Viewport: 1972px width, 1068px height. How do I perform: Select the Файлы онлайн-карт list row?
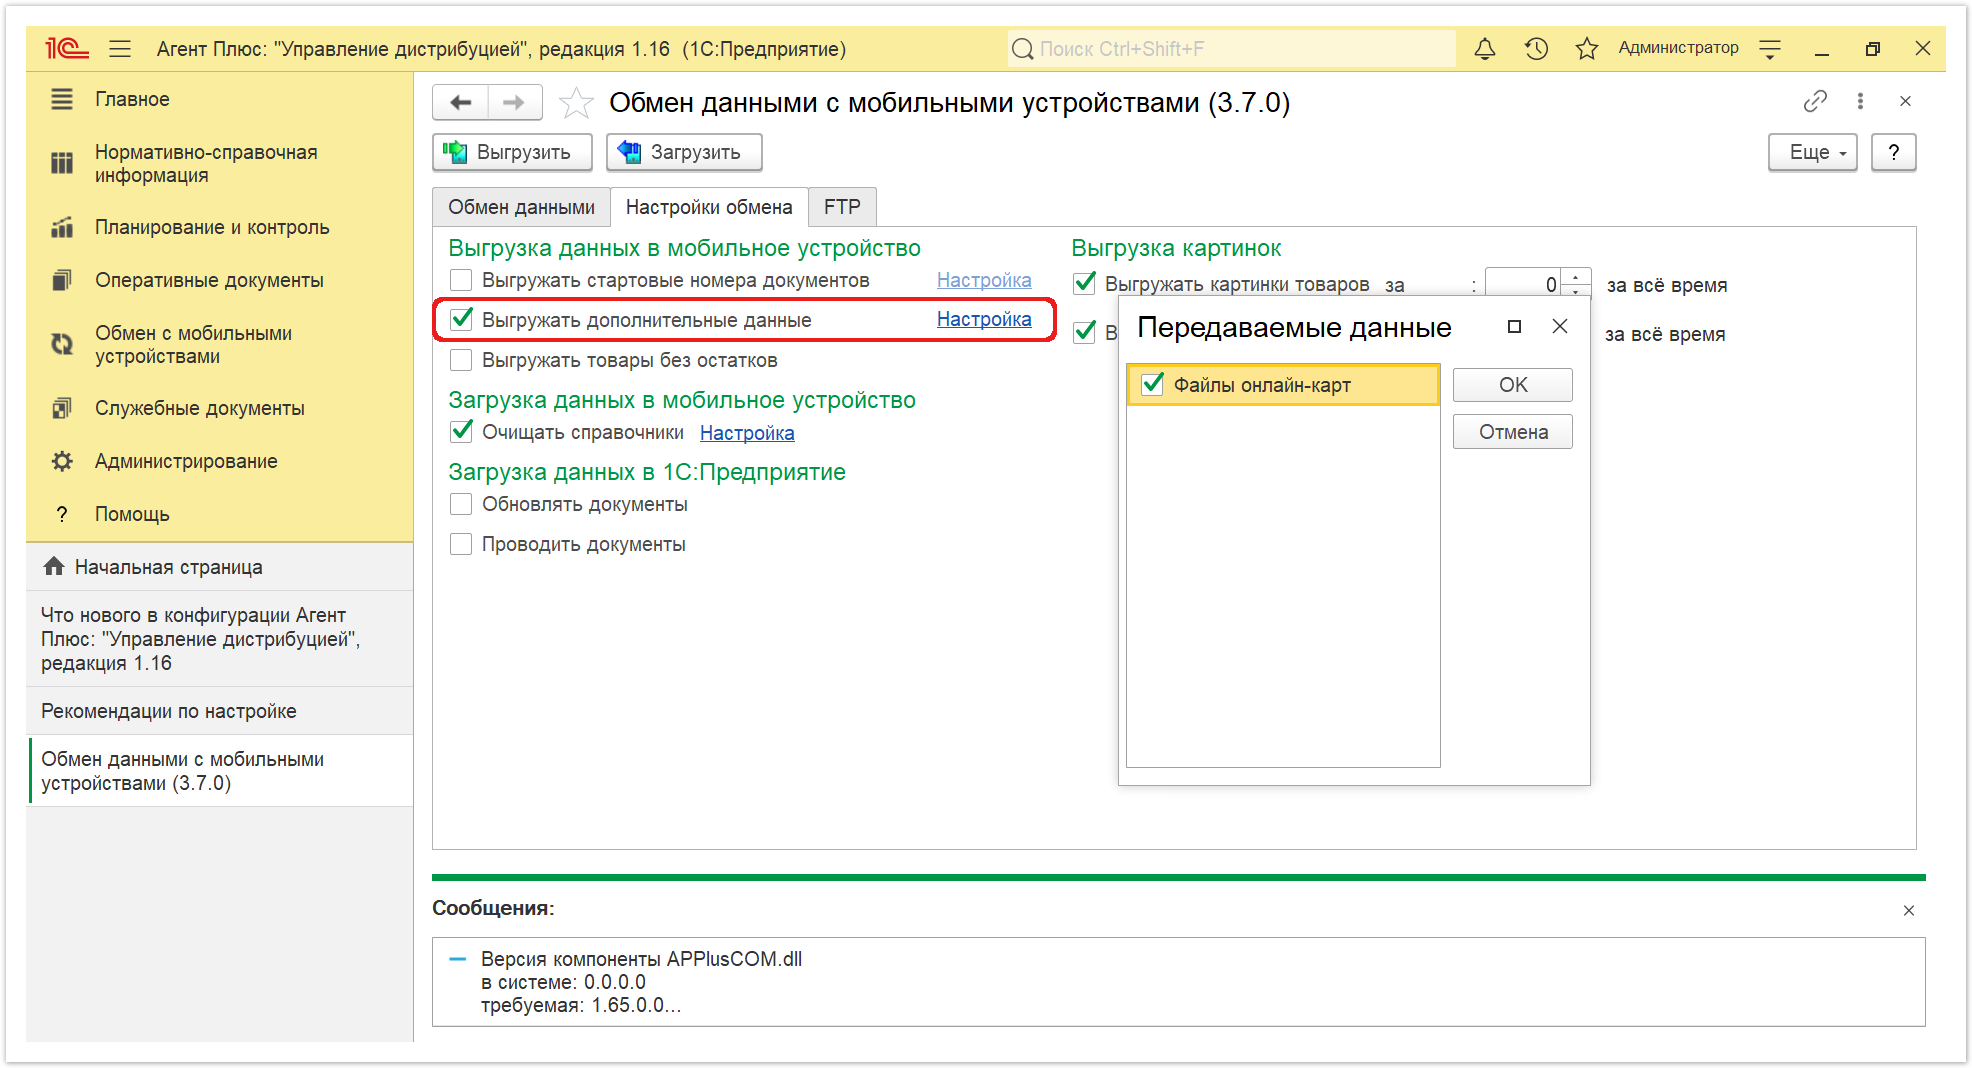pyautogui.click(x=1283, y=384)
